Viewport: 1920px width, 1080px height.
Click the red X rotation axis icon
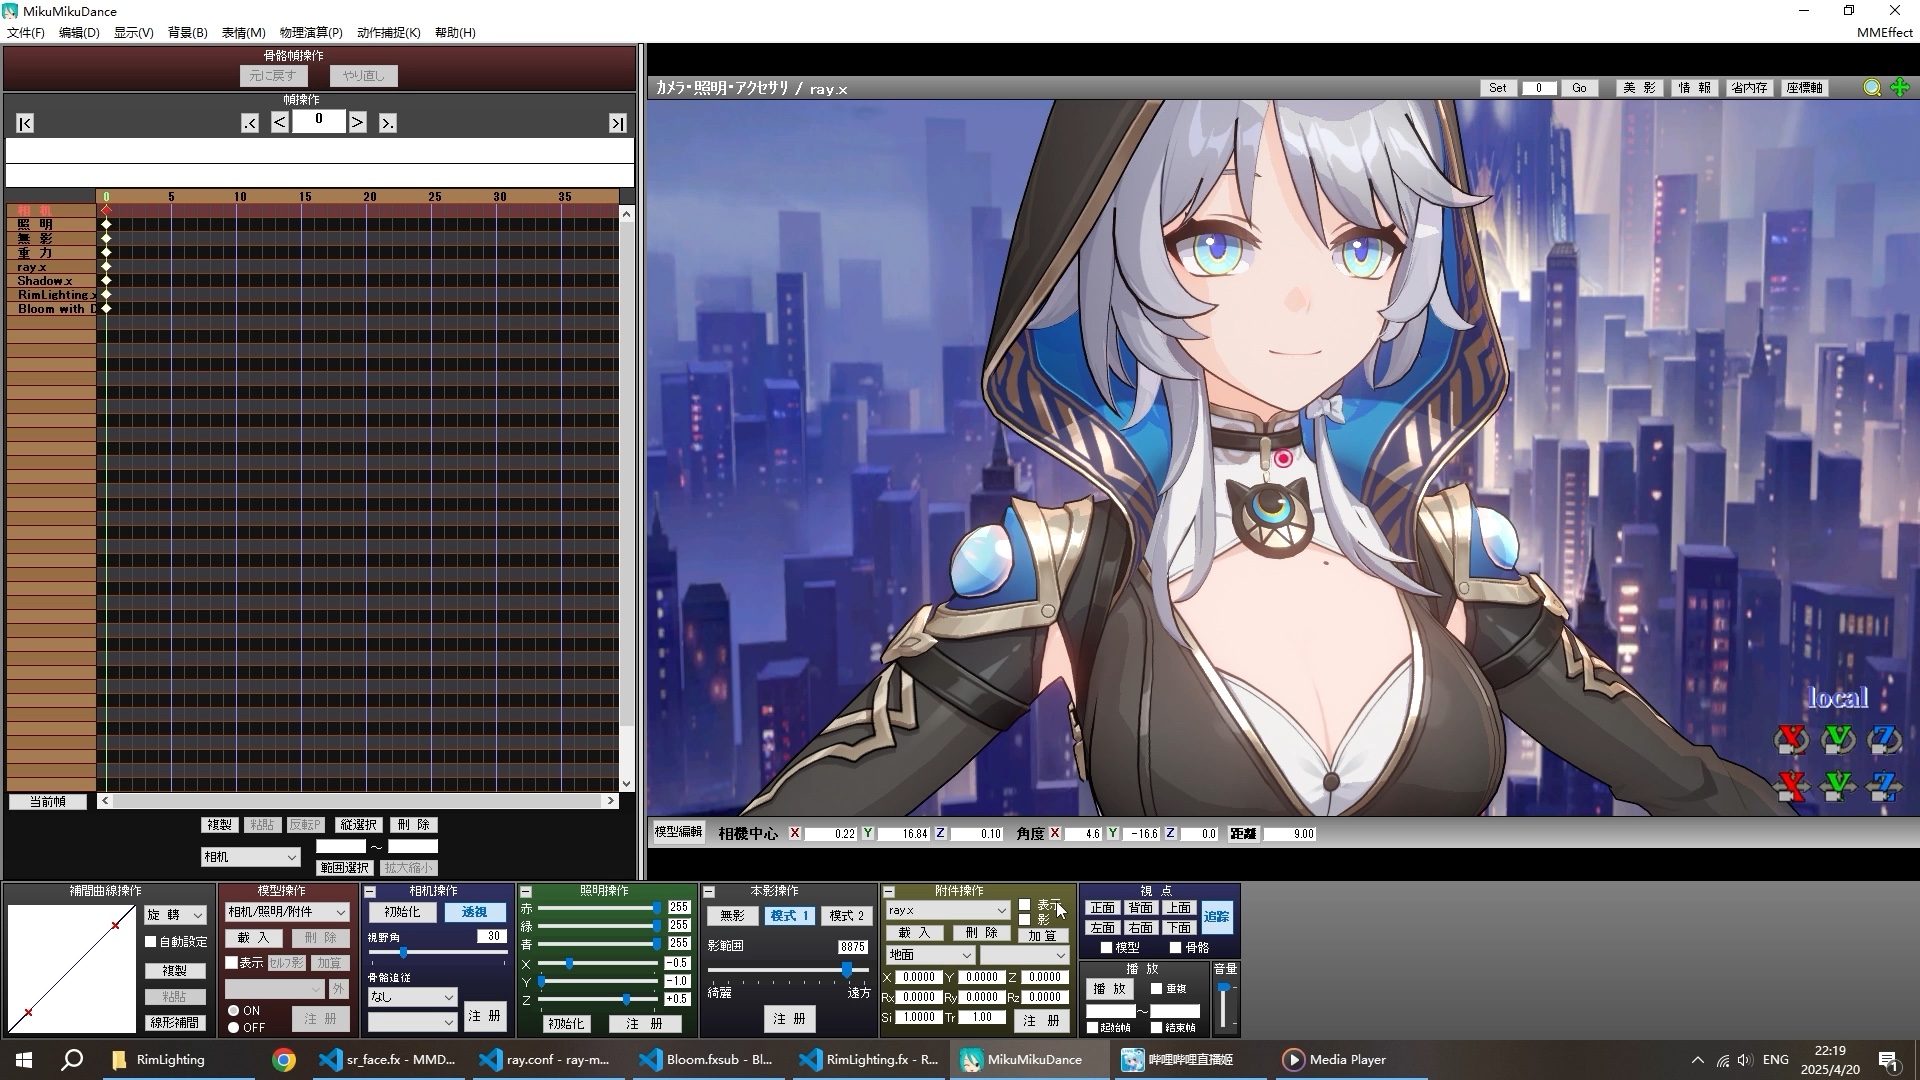point(1791,739)
